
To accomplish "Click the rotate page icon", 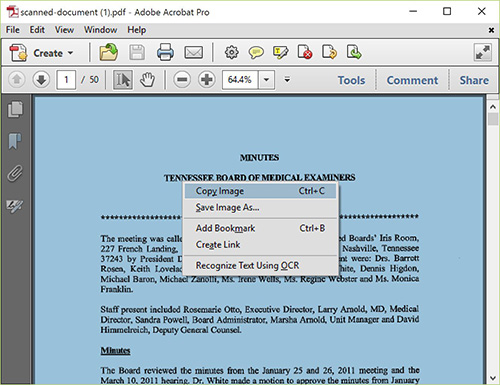I will click(x=329, y=52).
